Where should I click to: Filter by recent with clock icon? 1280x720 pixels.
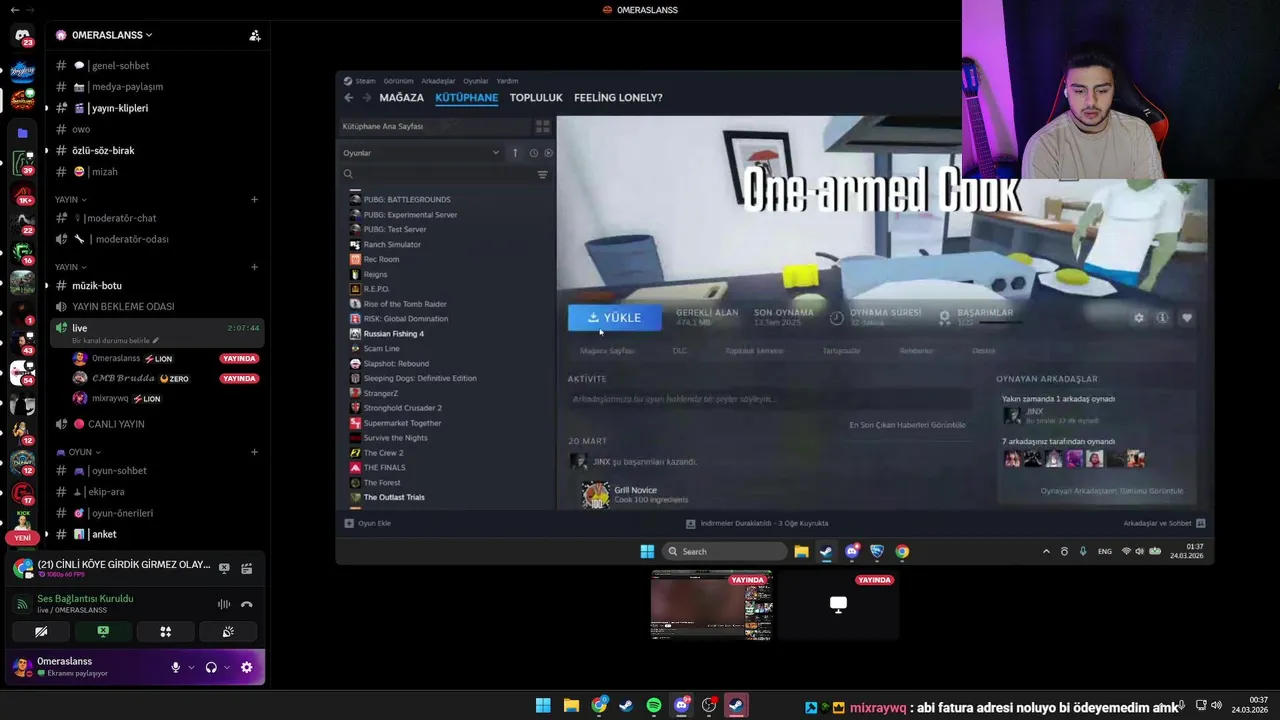tap(533, 153)
